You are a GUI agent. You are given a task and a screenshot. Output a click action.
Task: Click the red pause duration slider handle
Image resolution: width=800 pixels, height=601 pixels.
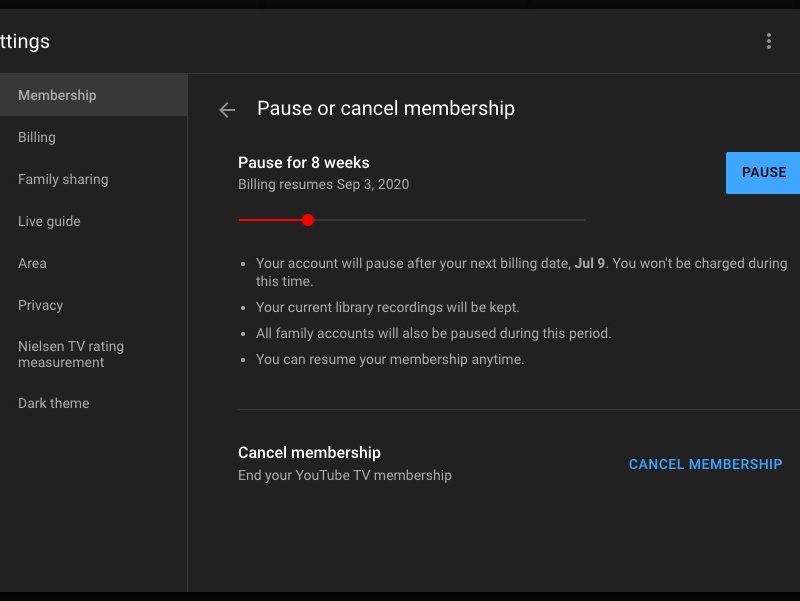(308, 220)
